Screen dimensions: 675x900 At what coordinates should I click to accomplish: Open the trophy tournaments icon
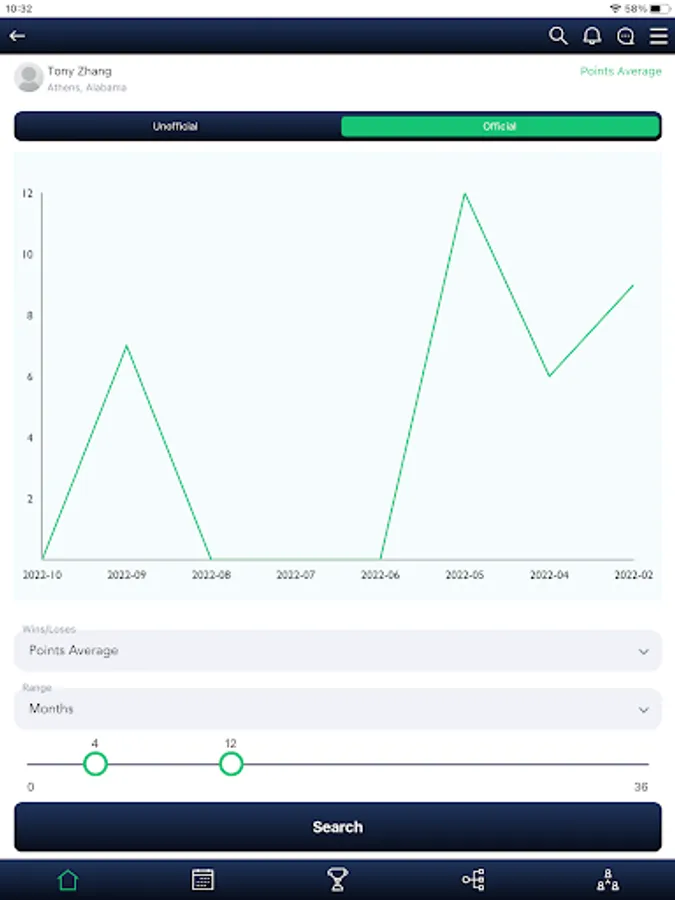click(338, 880)
